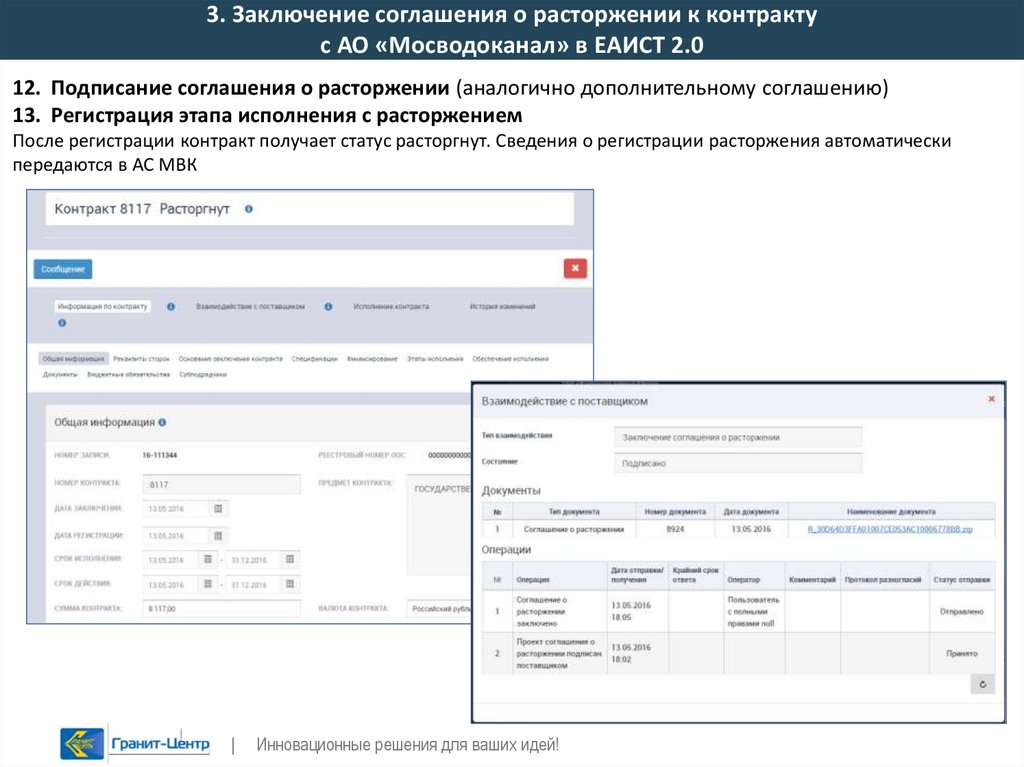Screen dimensions: 1024x767
Task: Open the Субподрядчики sub-tab
Action: coord(203,374)
